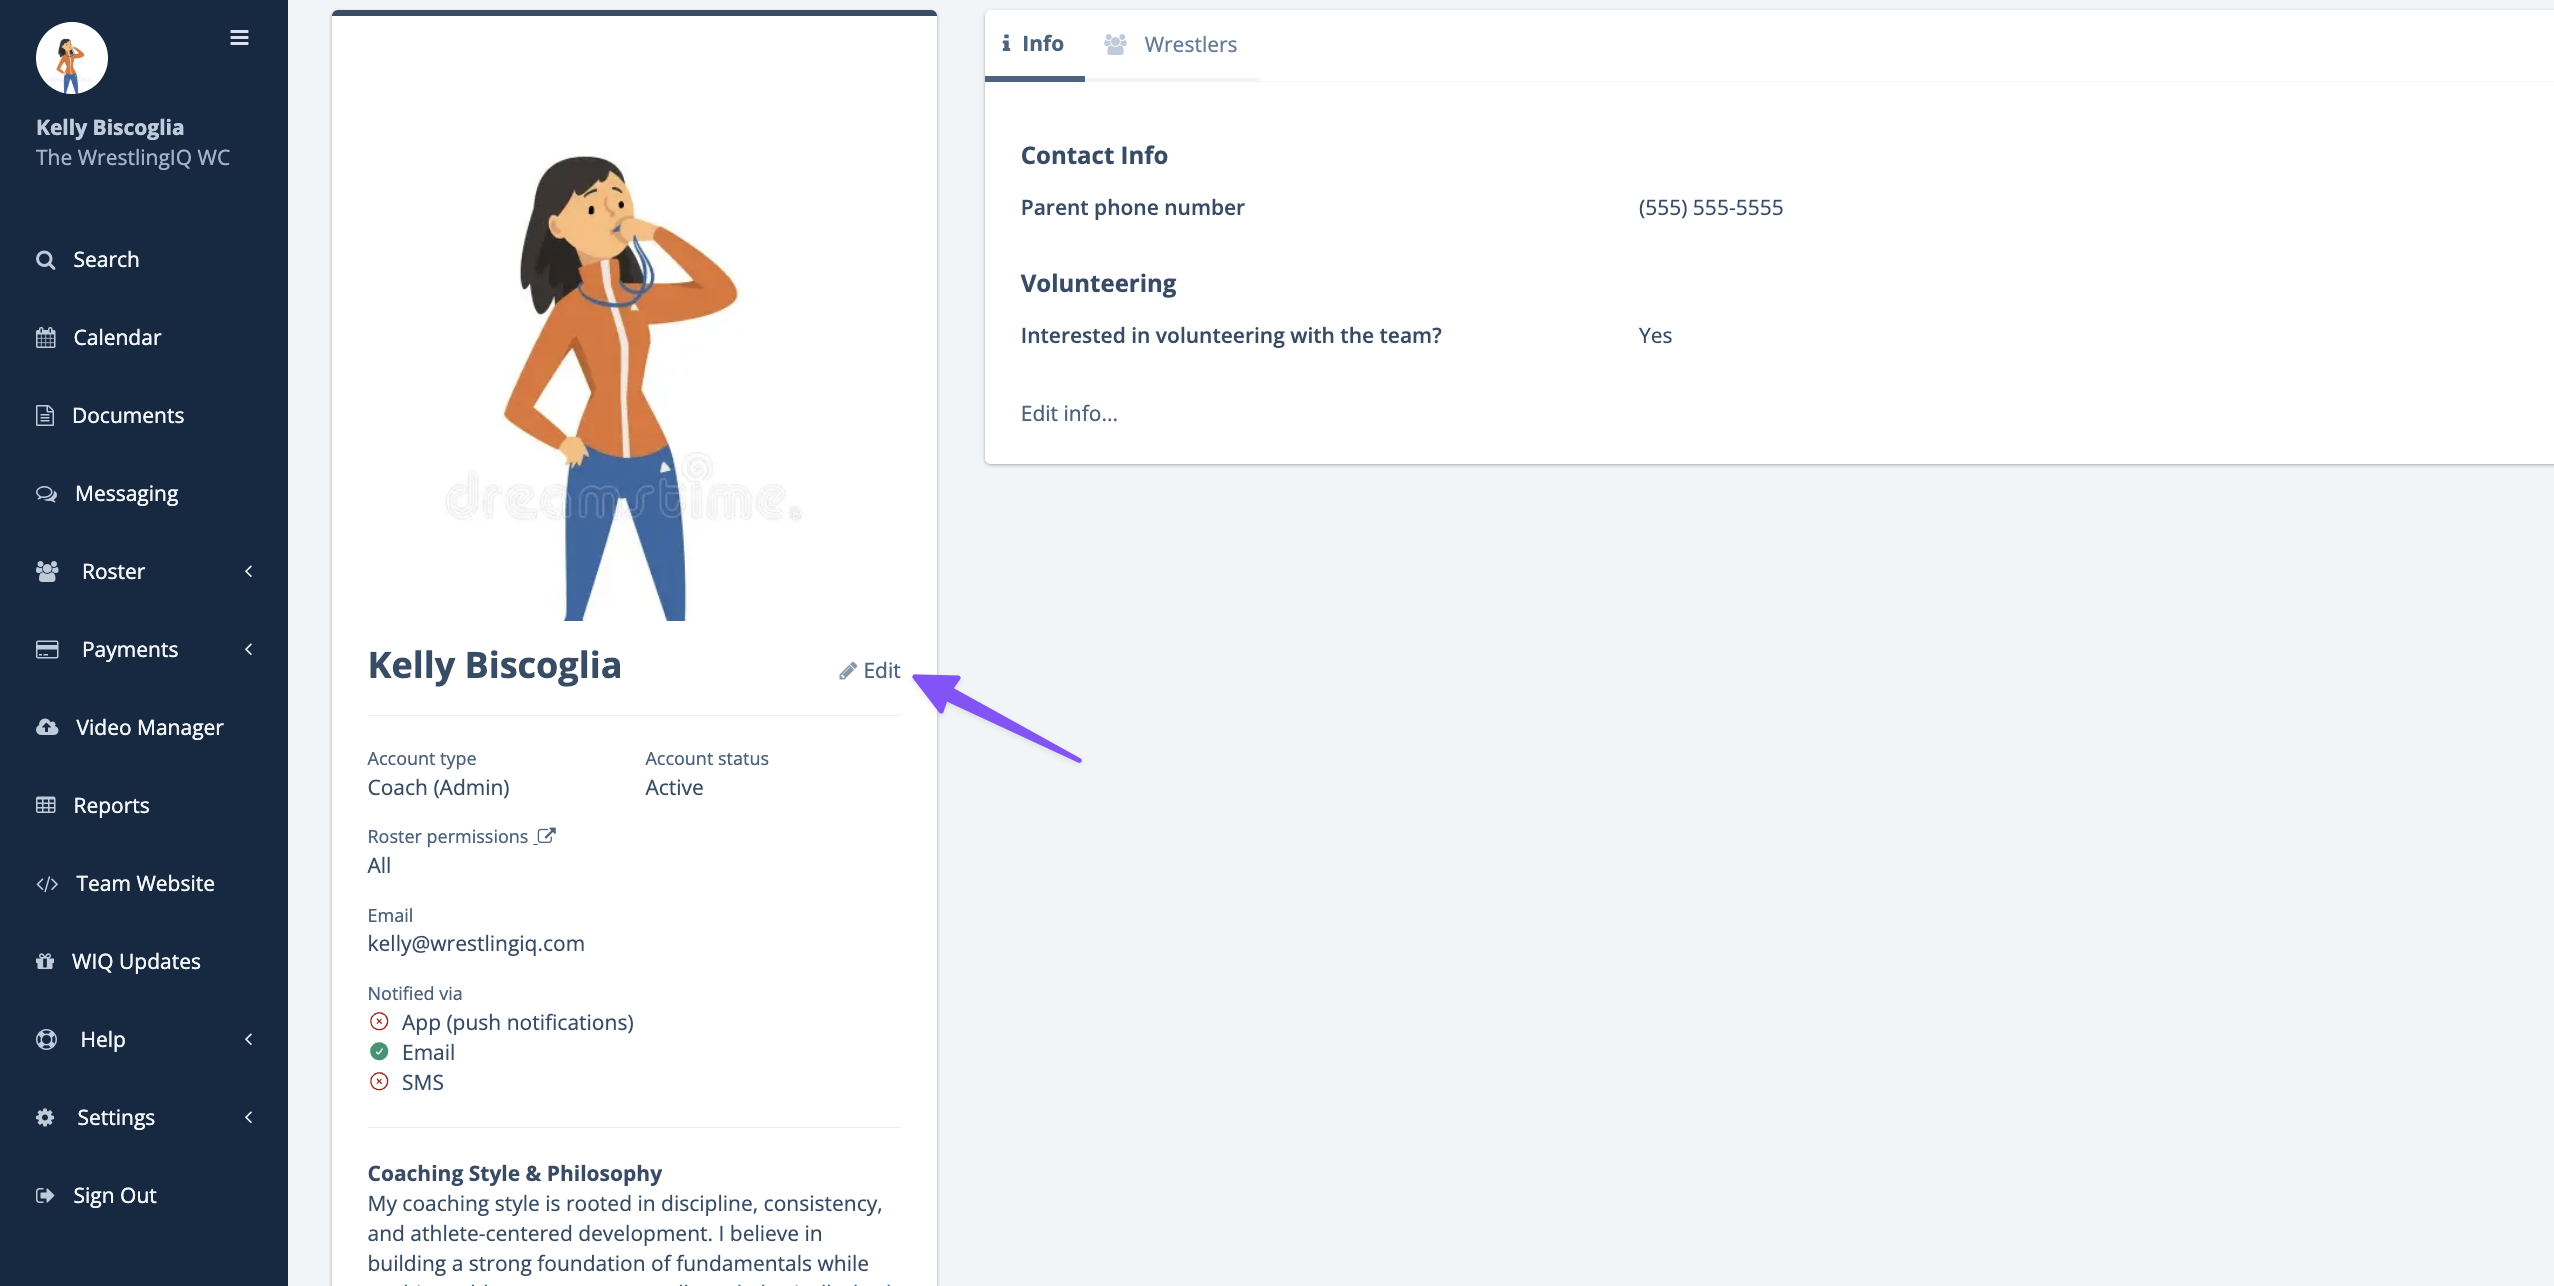Expand the Payments submenu chevron
Screen dimensions: 2554x1286
pyautogui.click(x=249, y=649)
